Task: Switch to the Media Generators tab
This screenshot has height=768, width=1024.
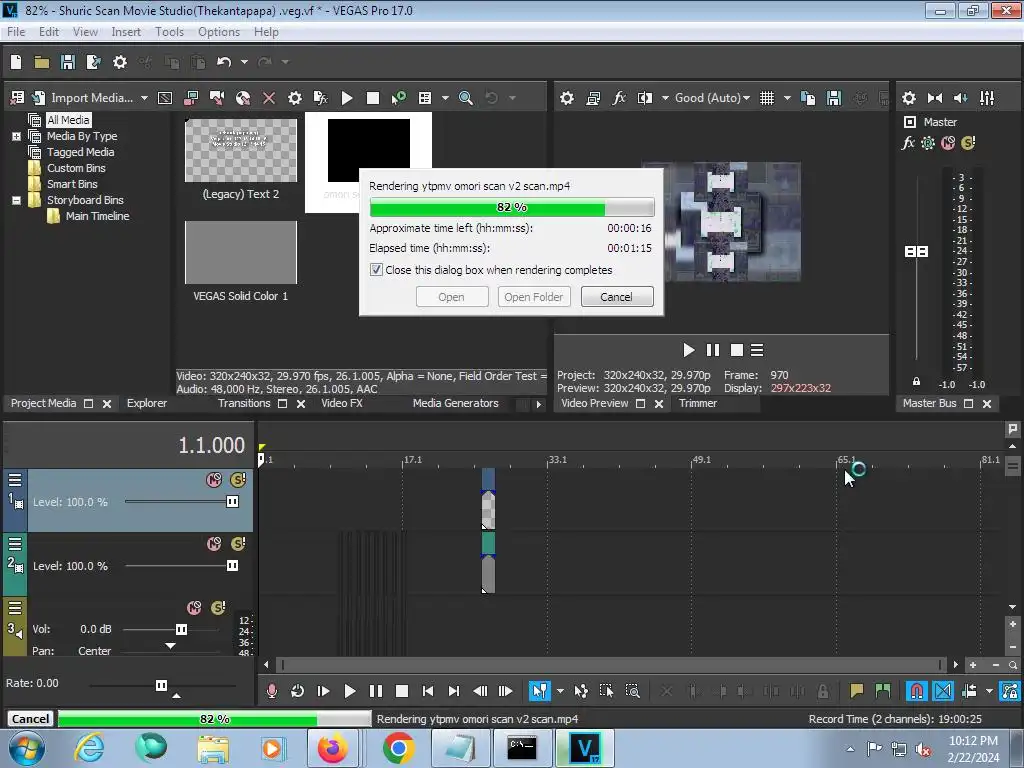Action: [455, 404]
